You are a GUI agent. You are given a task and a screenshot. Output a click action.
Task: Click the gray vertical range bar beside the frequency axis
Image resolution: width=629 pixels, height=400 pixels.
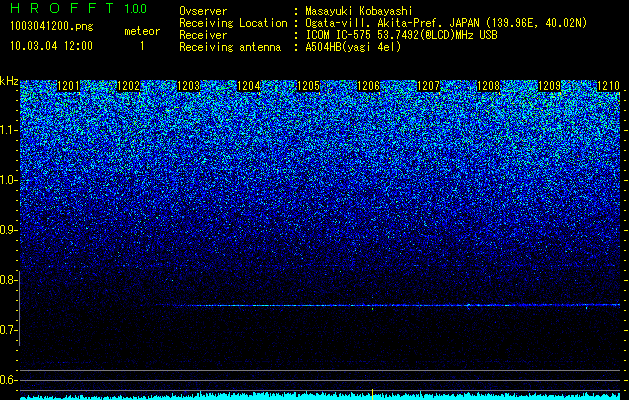(x=19, y=308)
